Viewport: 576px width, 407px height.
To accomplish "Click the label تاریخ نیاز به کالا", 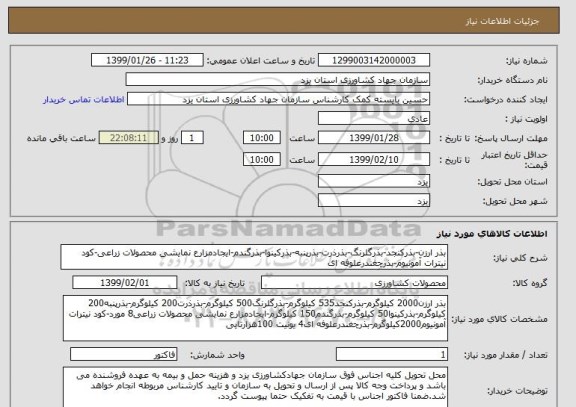I will (214, 283).
